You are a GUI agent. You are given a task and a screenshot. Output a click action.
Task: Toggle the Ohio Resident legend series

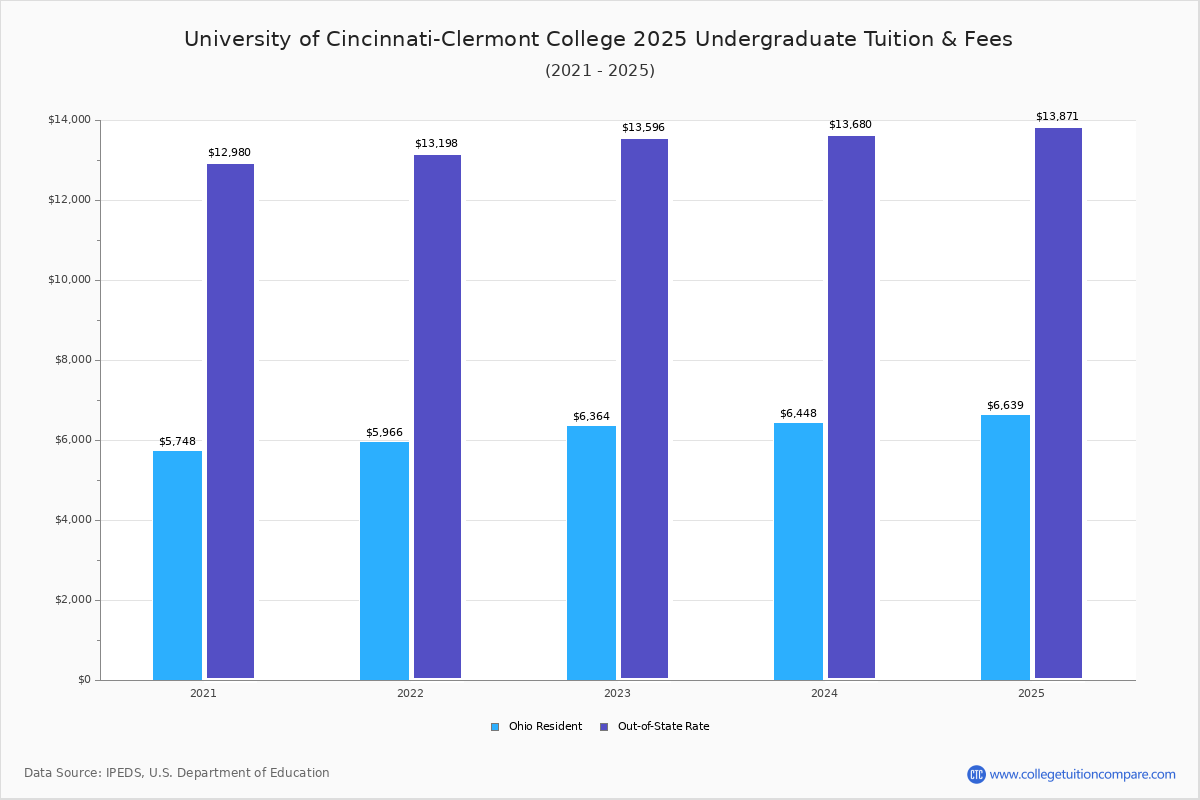[x=545, y=727]
